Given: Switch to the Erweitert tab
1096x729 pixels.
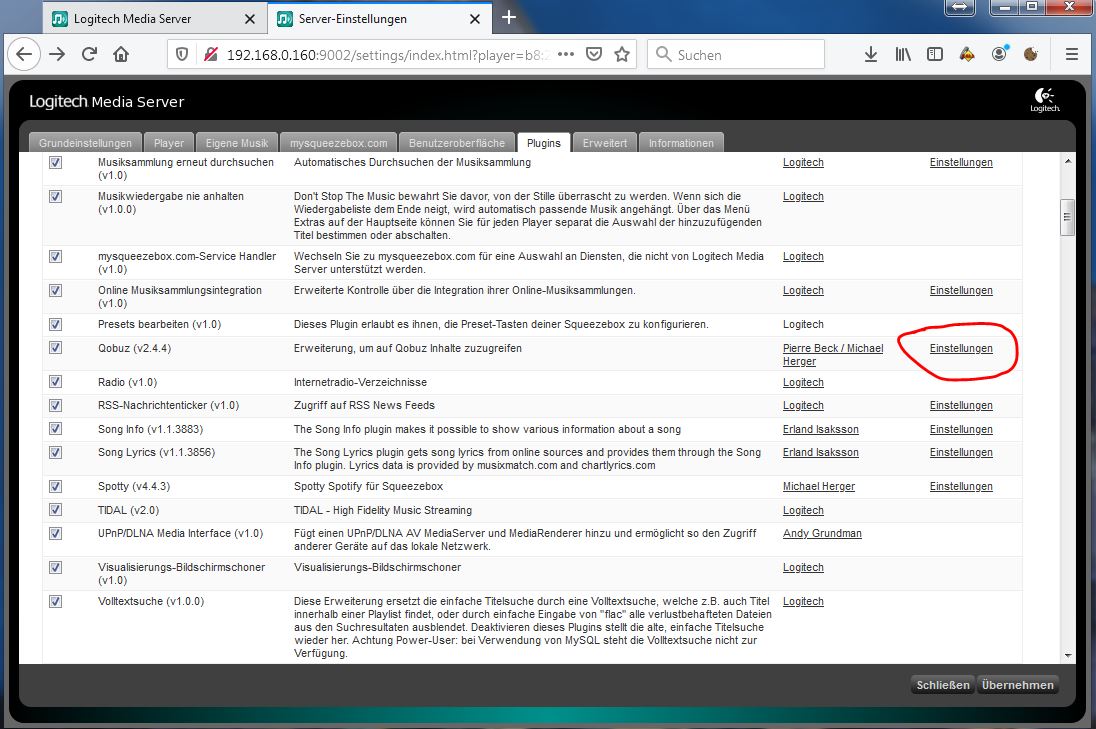Looking at the screenshot, I should pyautogui.click(x=605, y=143).
